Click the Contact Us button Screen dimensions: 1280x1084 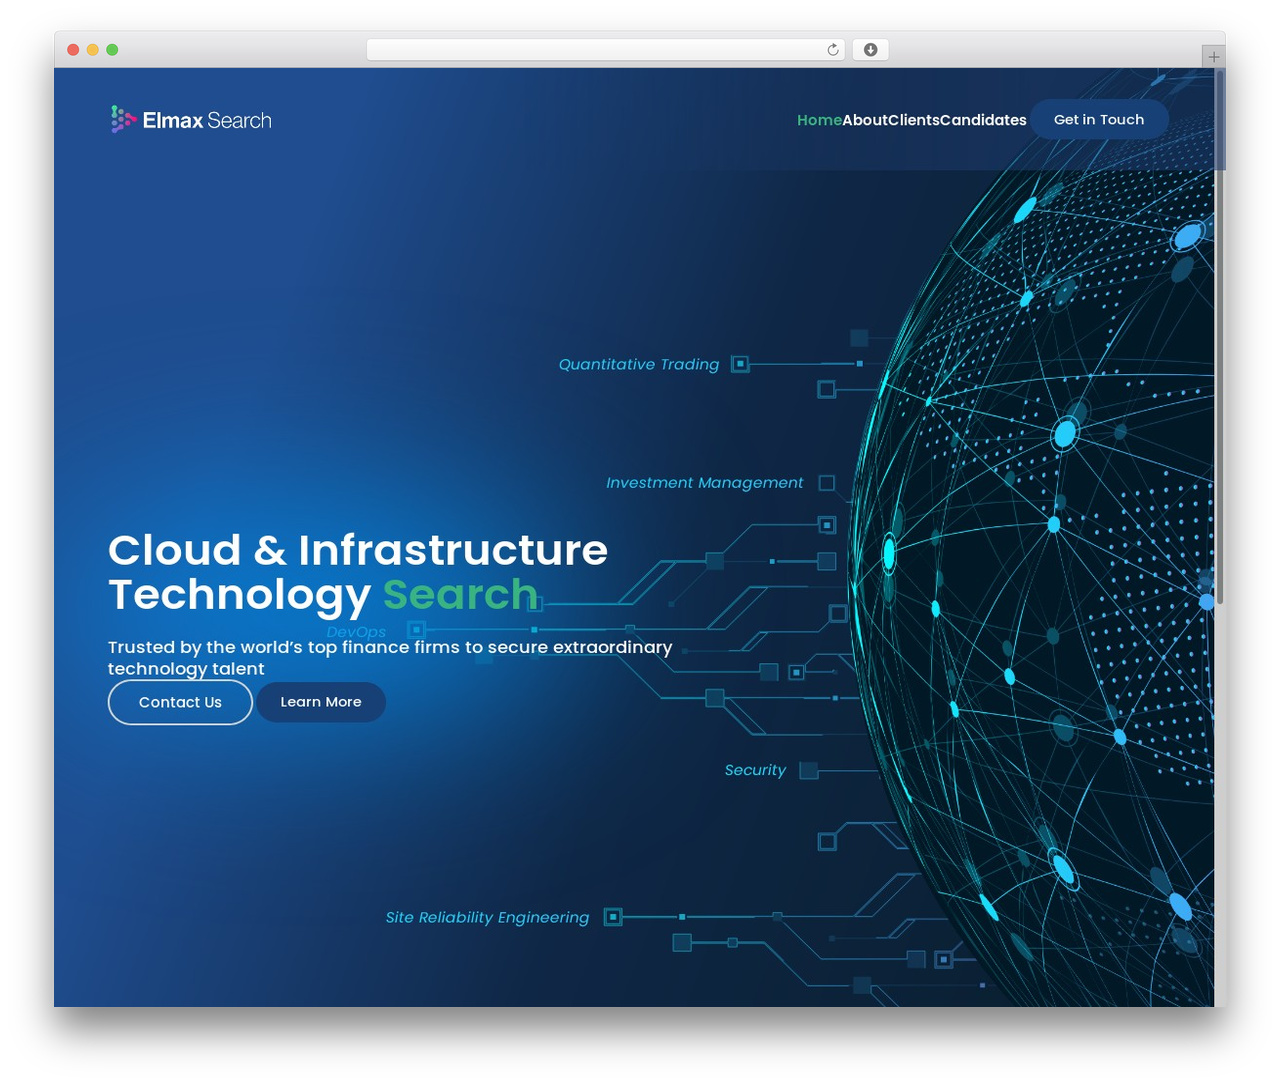tap(180, 702)
